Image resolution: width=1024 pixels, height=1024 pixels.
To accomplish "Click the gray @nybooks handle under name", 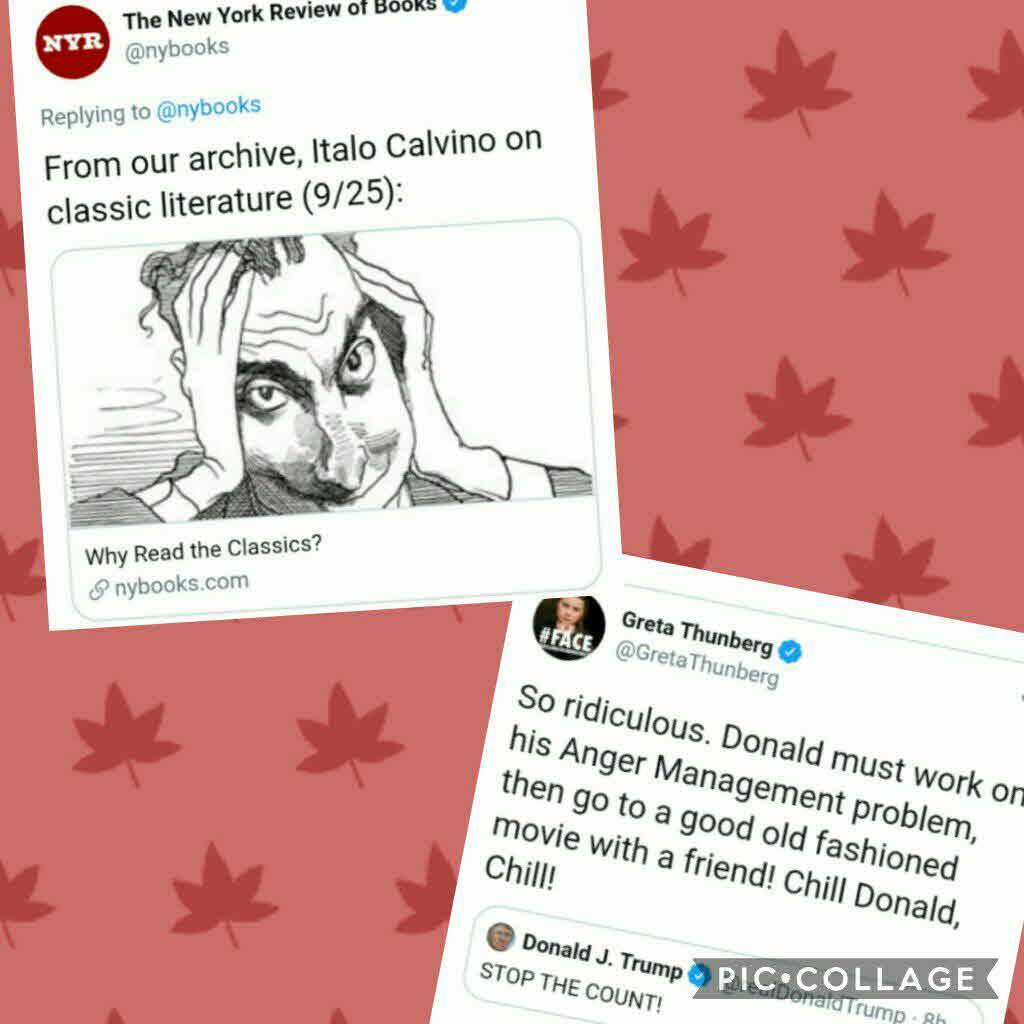I will coord(177,49).
